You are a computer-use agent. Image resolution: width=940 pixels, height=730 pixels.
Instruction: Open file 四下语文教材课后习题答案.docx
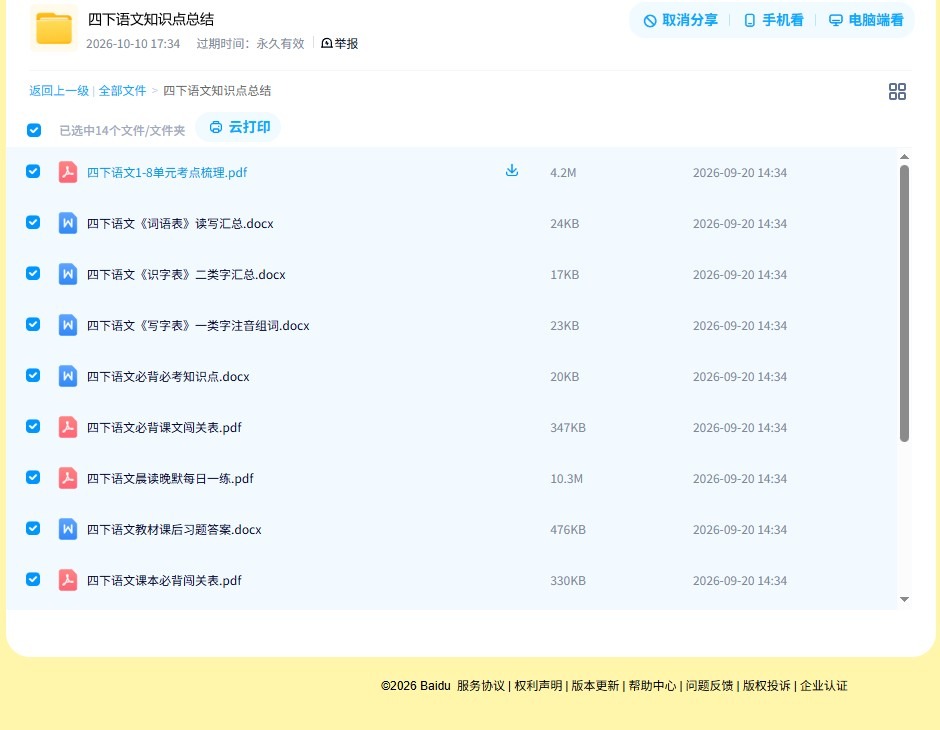pyautogui.click(x=174, y=529)
